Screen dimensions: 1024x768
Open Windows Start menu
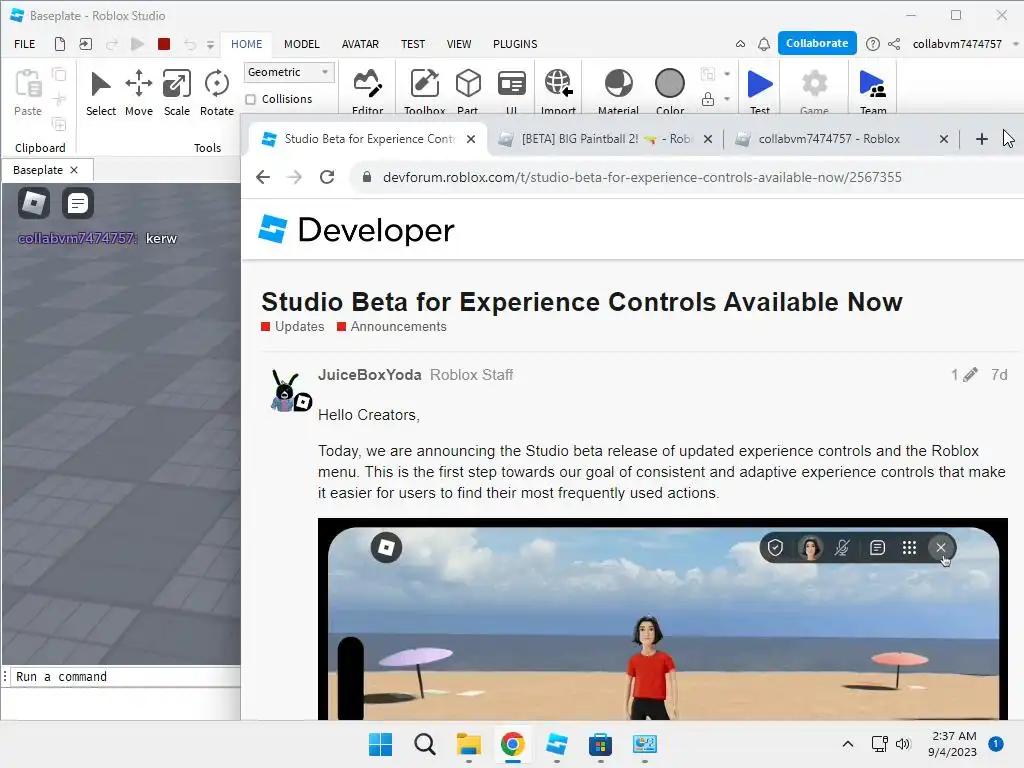[380, 744]
